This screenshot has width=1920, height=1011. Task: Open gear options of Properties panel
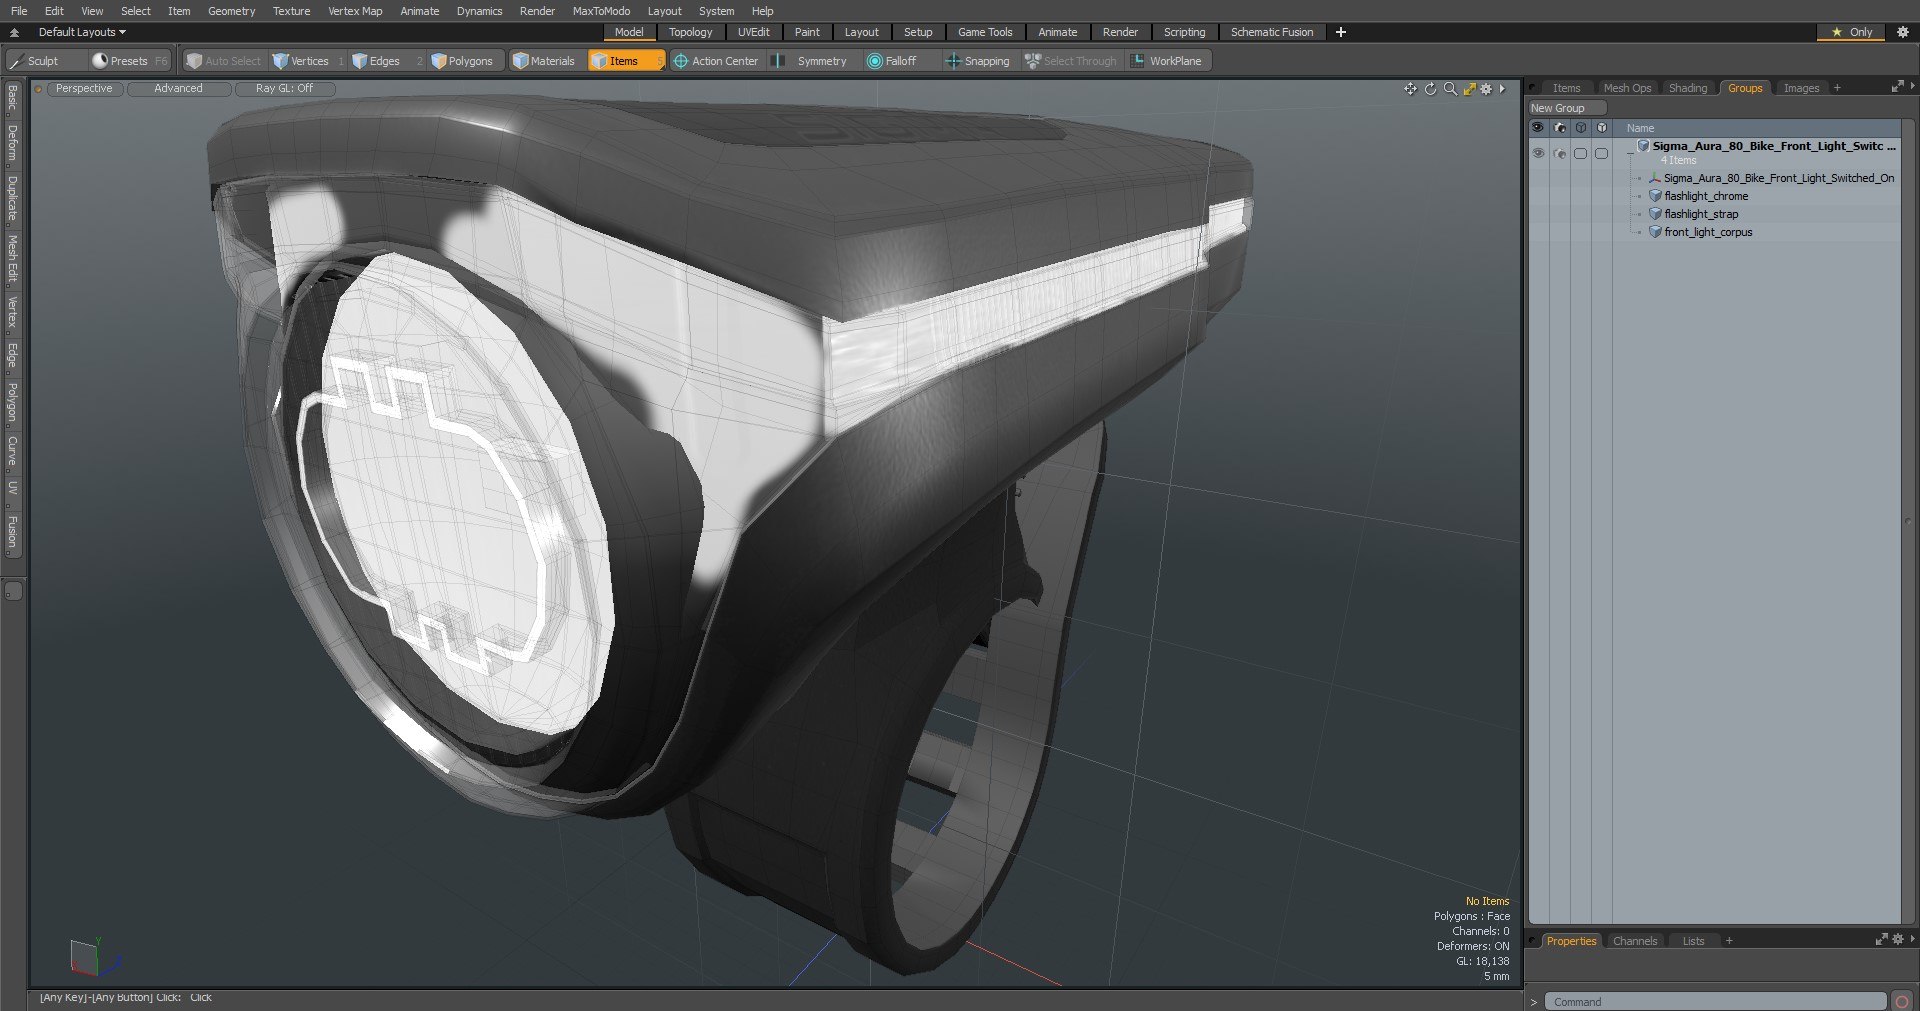tap(1897, 940)
